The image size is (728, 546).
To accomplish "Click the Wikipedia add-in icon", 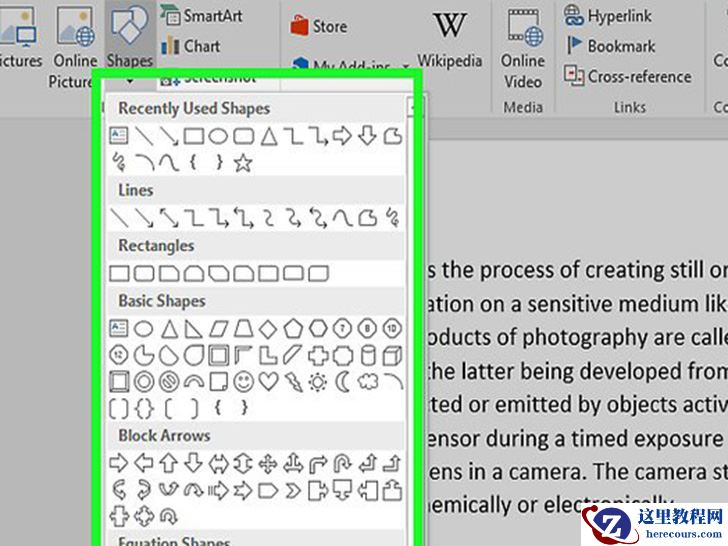I will point(449,39).
